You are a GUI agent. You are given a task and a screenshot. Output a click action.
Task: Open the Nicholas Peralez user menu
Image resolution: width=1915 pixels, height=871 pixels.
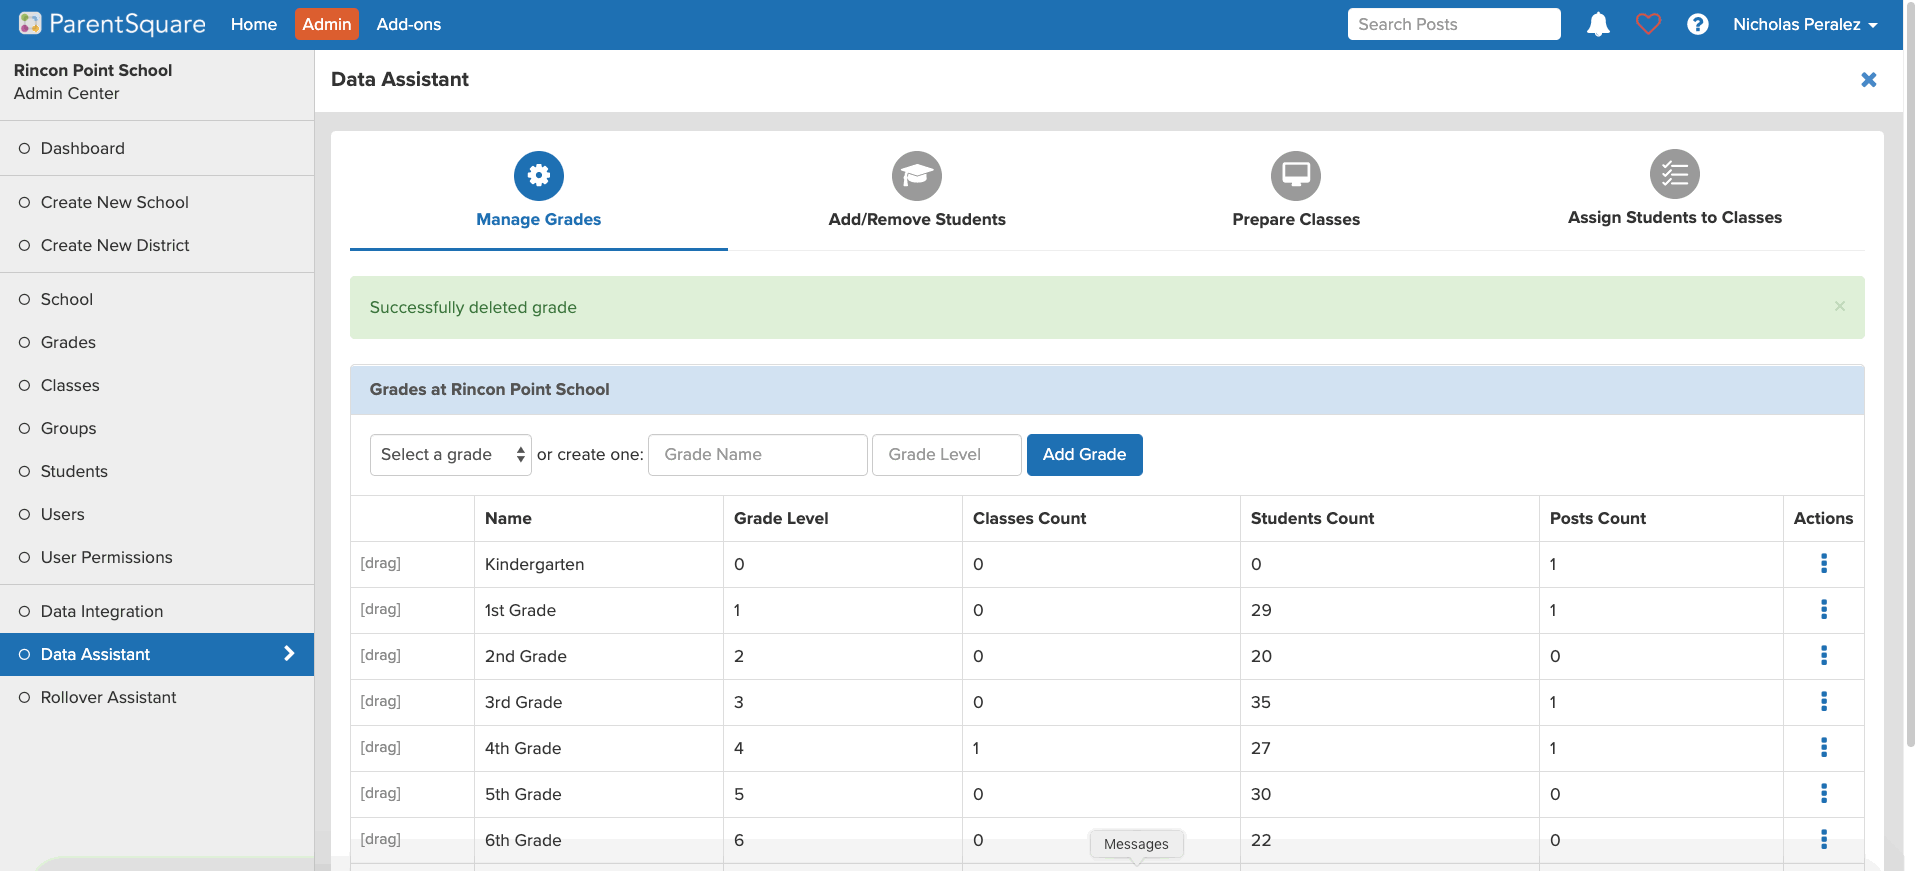pos(1805,24)
